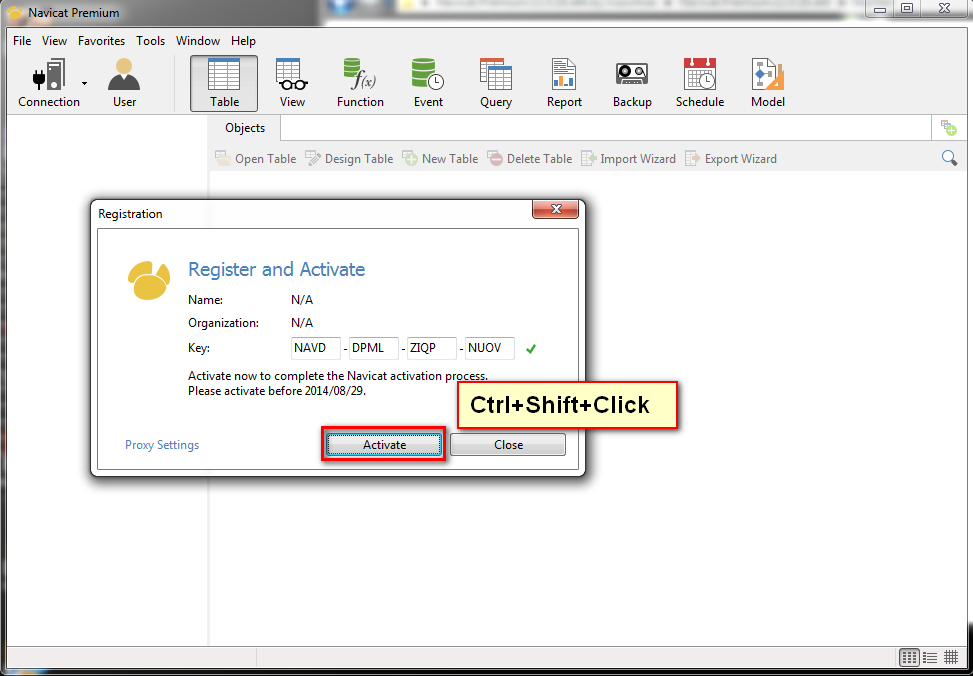973x676 pixels.
Task: Show the Function objects
Action: (360, 83)
